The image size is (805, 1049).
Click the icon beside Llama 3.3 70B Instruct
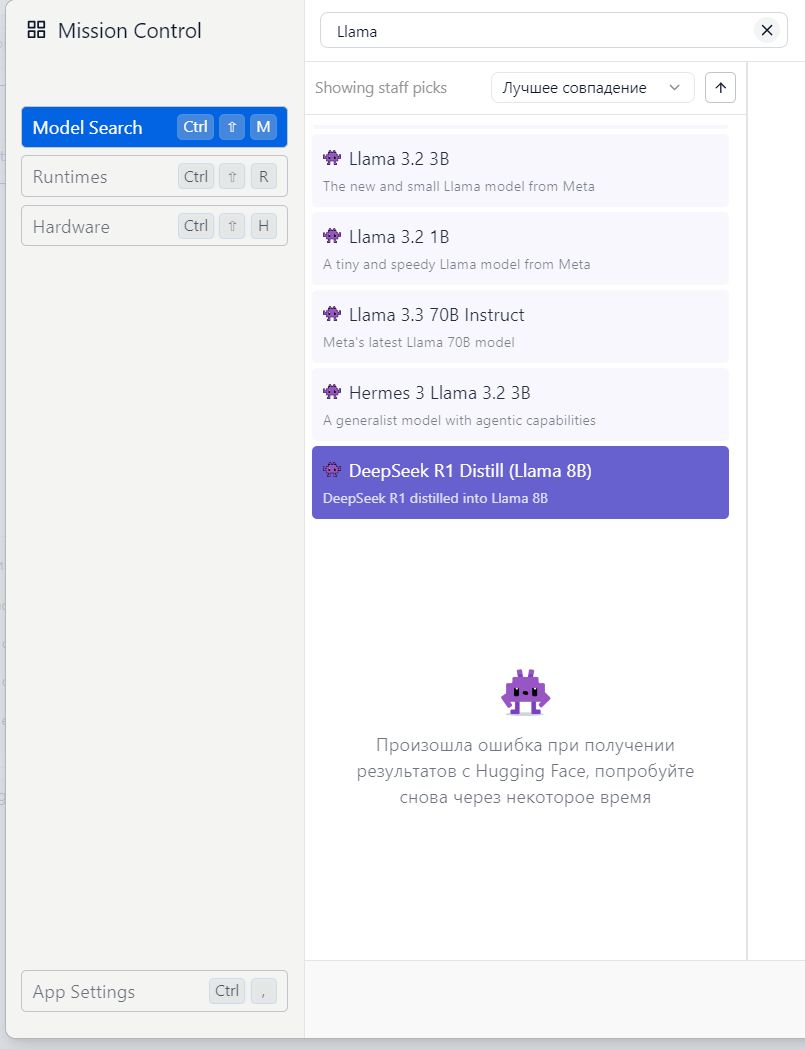click(x=332, y=313)
